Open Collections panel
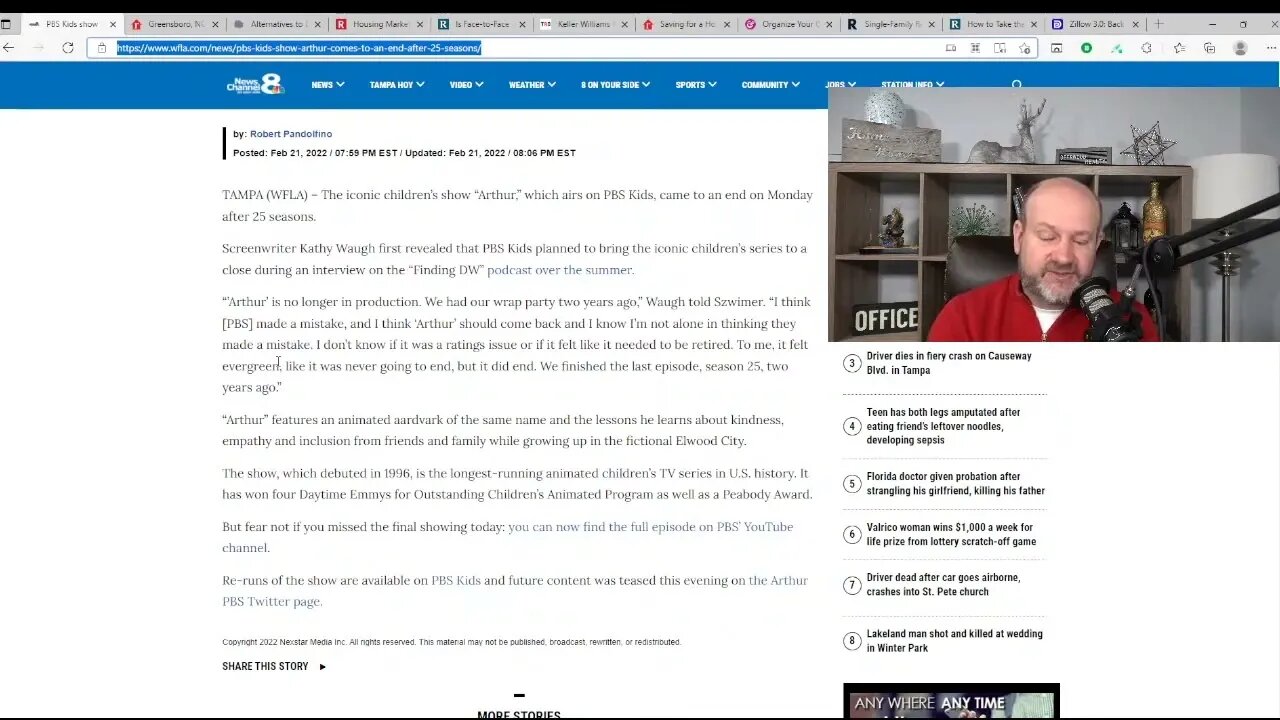 pyautogui.click(x=1209, y=48)
